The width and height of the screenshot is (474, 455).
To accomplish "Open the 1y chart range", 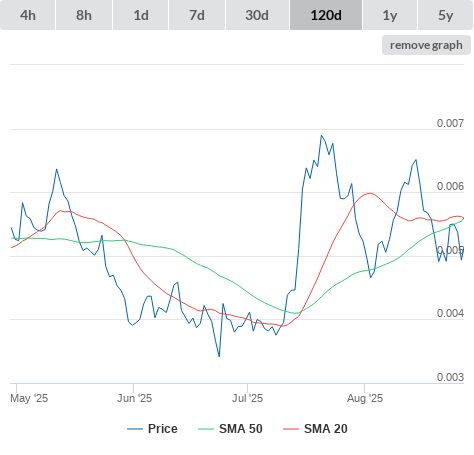I will (x=390, y=15).
